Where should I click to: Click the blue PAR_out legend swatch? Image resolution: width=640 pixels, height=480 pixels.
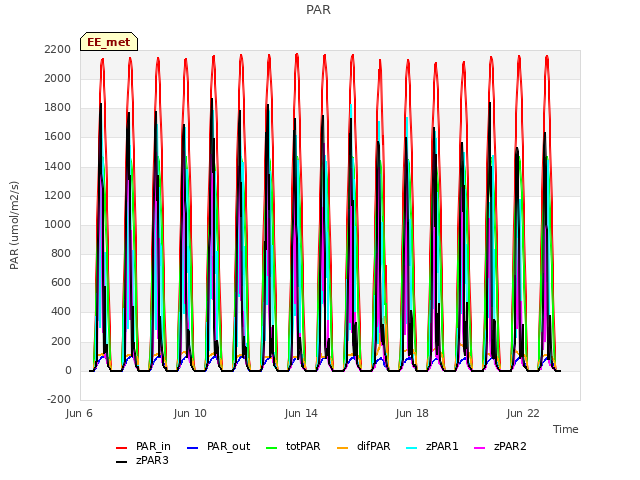[192, 448]
